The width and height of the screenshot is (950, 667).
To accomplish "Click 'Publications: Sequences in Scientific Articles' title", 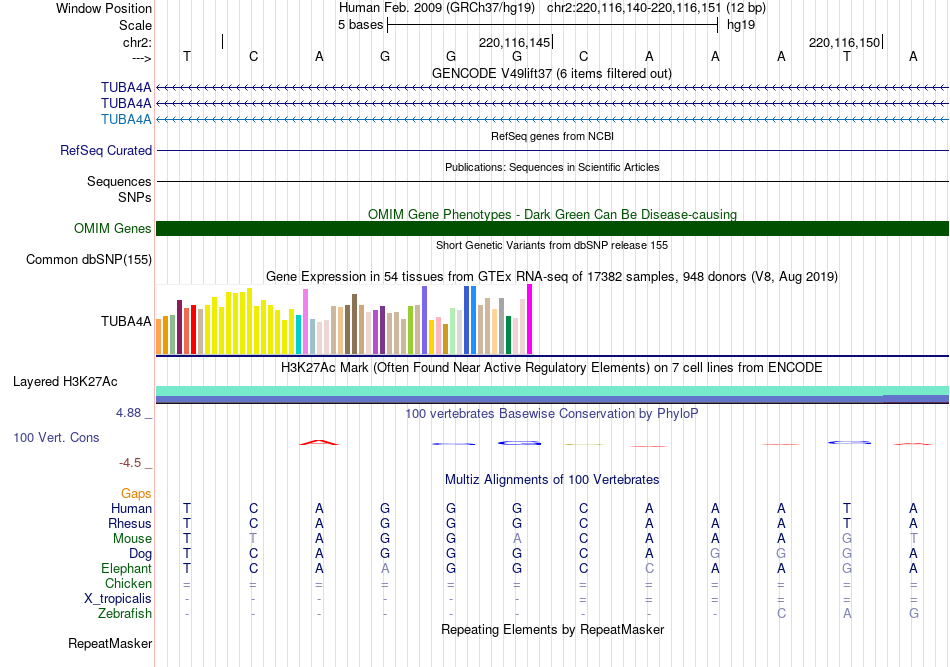I will 552,167.
